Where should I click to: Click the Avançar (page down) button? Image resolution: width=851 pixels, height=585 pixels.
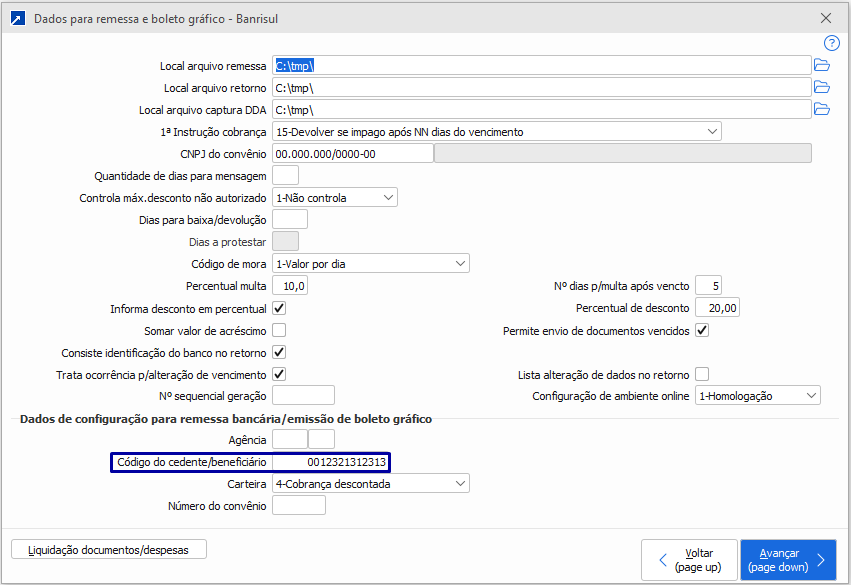coord(787,559)
